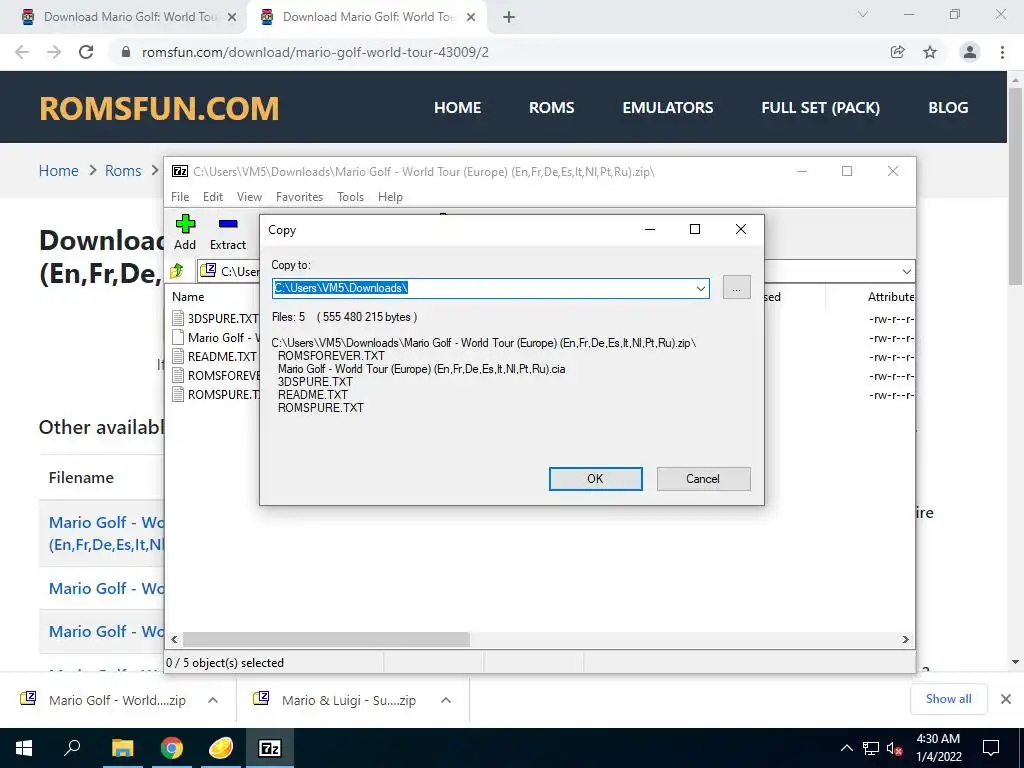
Task: Show hidden system tray icons
Action: 846,748
